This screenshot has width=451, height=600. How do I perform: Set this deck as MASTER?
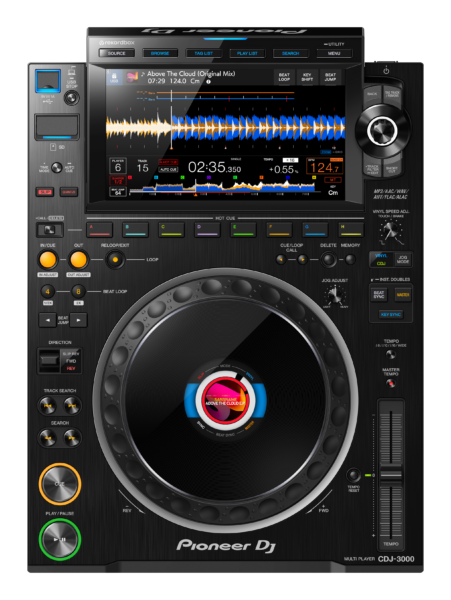pyautogui.click(x=403, y=295)
